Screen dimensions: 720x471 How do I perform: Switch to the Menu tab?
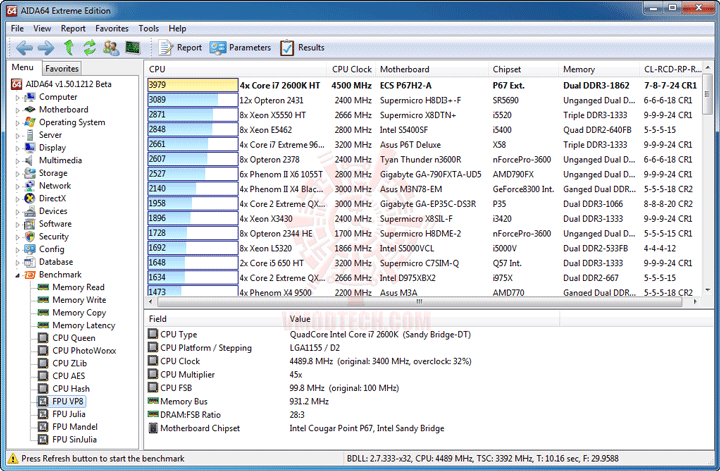coord(22,67)
